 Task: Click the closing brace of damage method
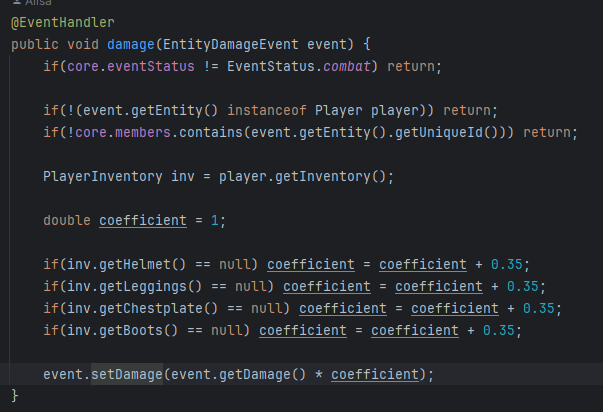tap(15, 396)
